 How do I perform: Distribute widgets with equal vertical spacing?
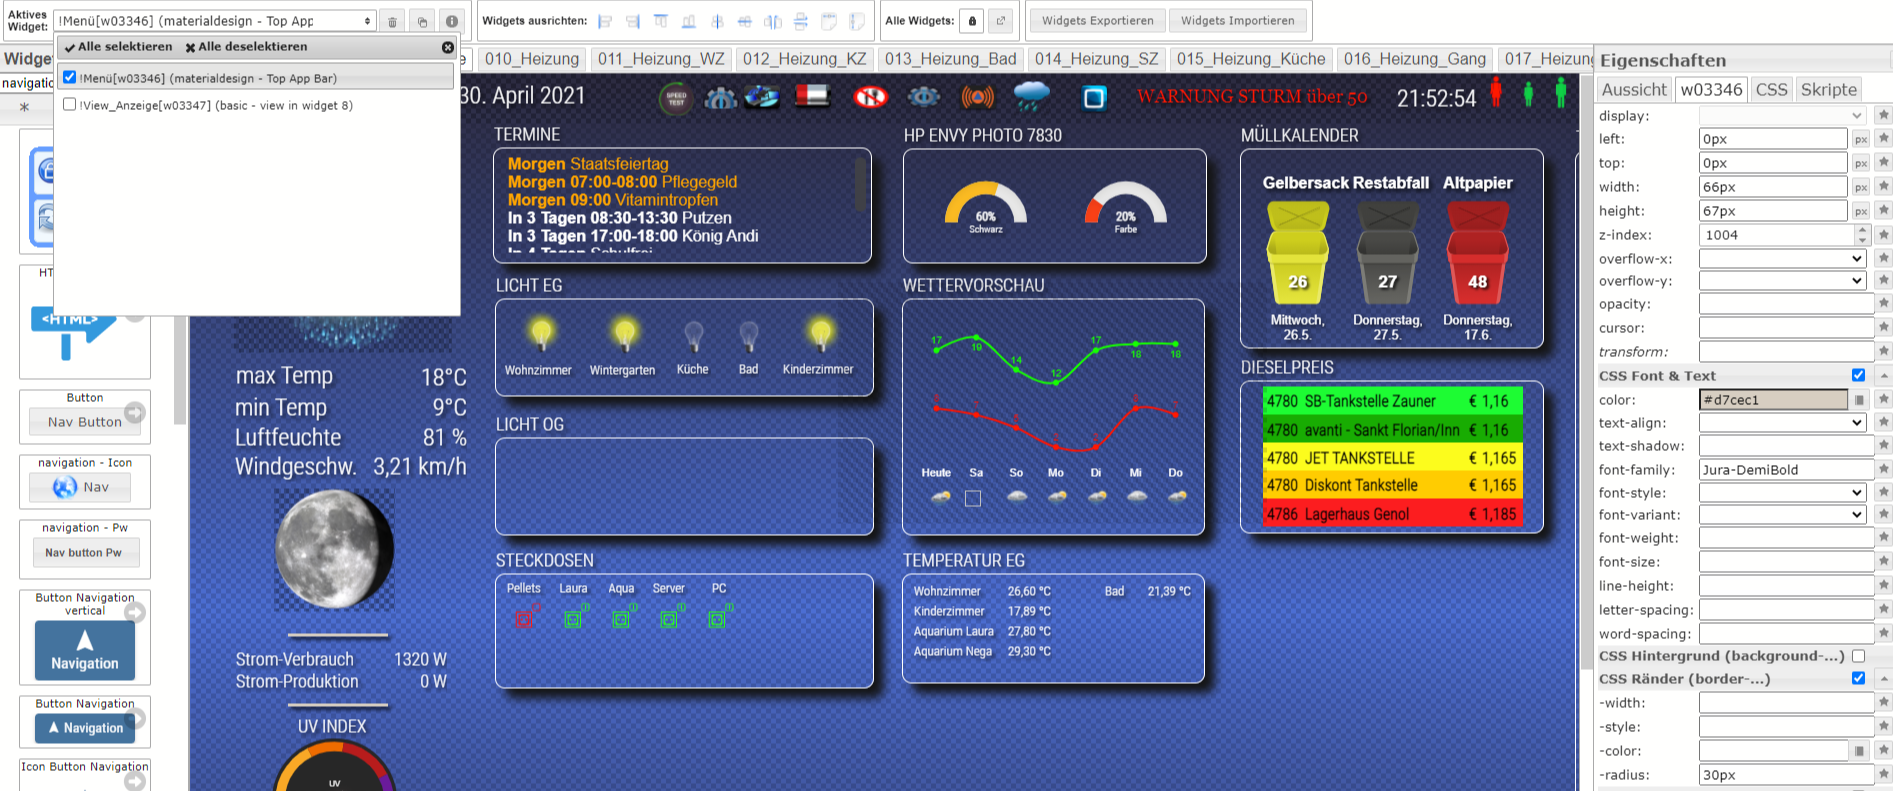801,21
